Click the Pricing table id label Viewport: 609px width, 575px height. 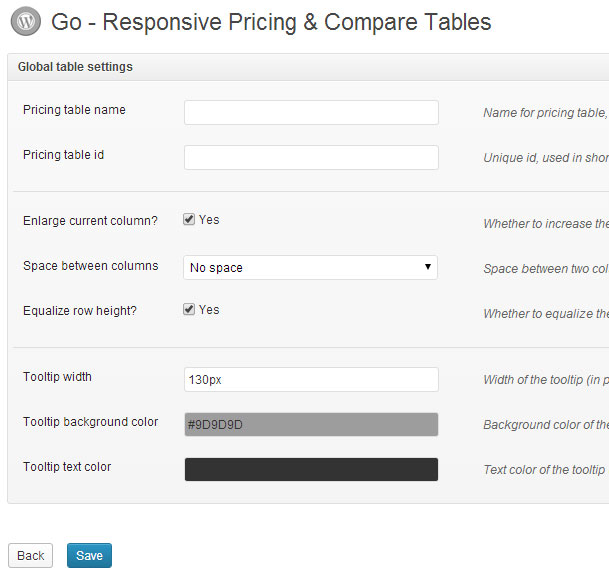pyautogui.click(x=63, y=155)
